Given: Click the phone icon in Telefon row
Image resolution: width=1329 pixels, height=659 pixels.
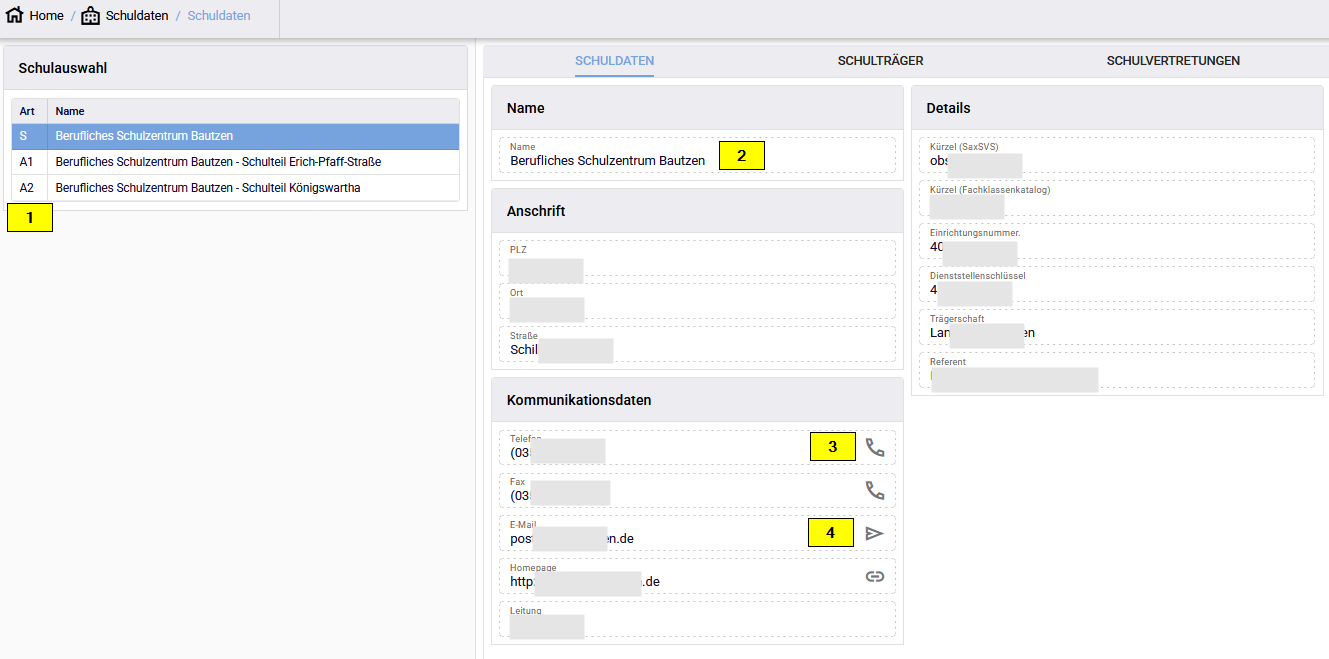Looking at the screenshot, I should 875,448.
